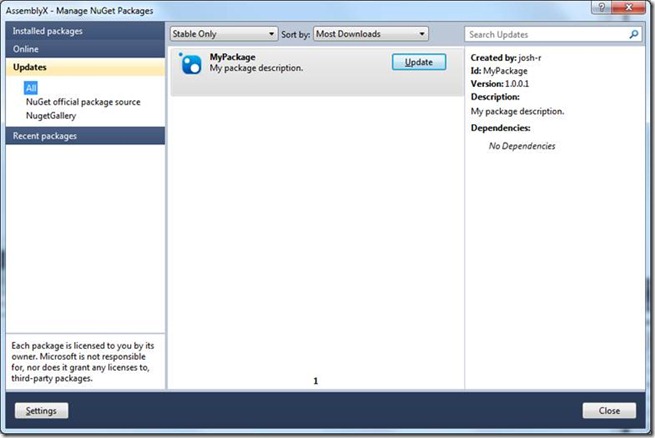Click the Update button for MyPackage
655x438 pixels.
coord(419,62)
